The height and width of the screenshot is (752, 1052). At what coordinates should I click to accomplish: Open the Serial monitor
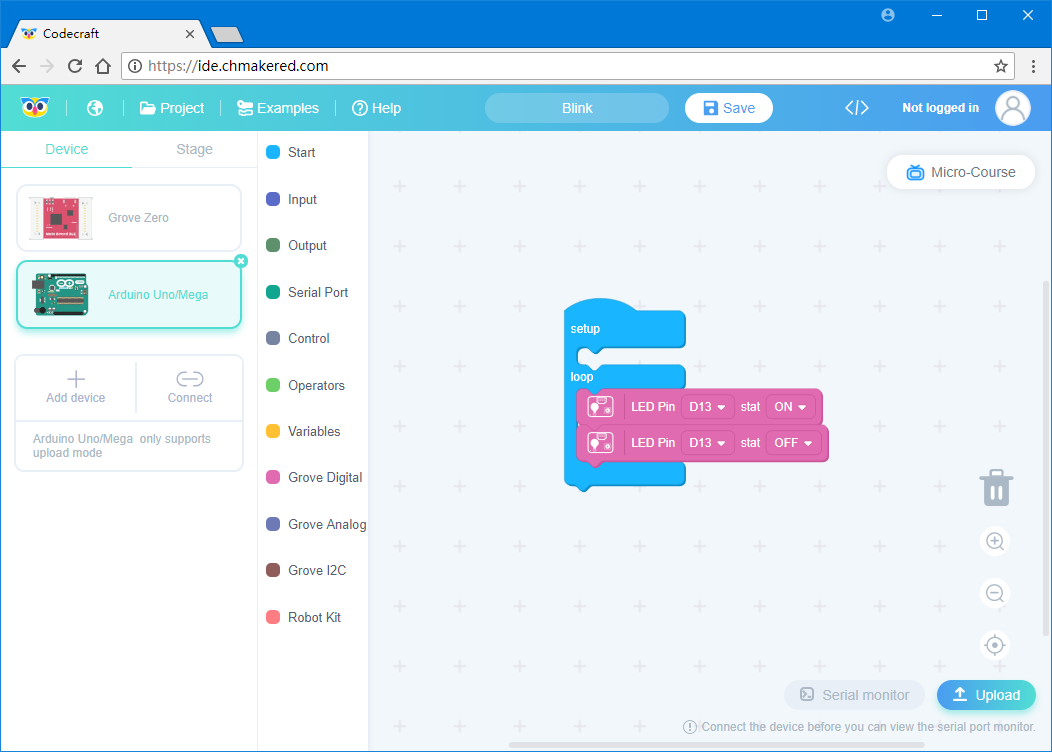854,695
